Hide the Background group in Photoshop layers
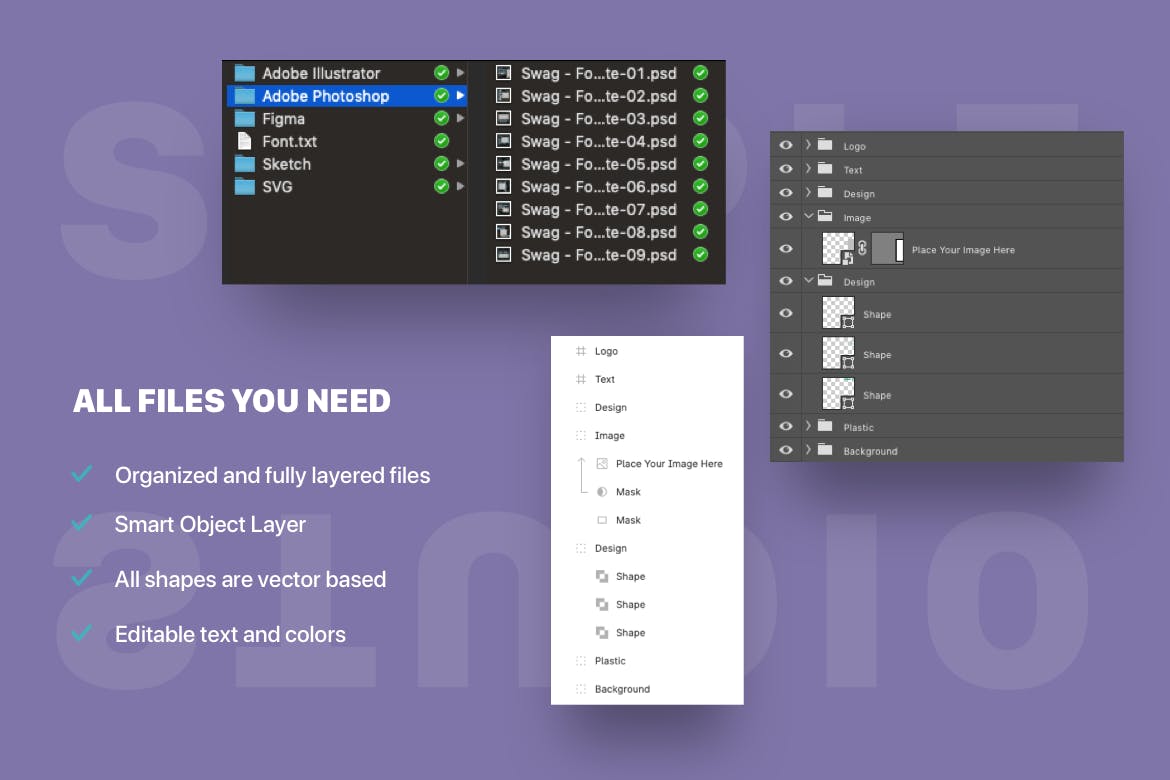The image size is (1170, 780). pyautogui.click(x=786, y=450)
